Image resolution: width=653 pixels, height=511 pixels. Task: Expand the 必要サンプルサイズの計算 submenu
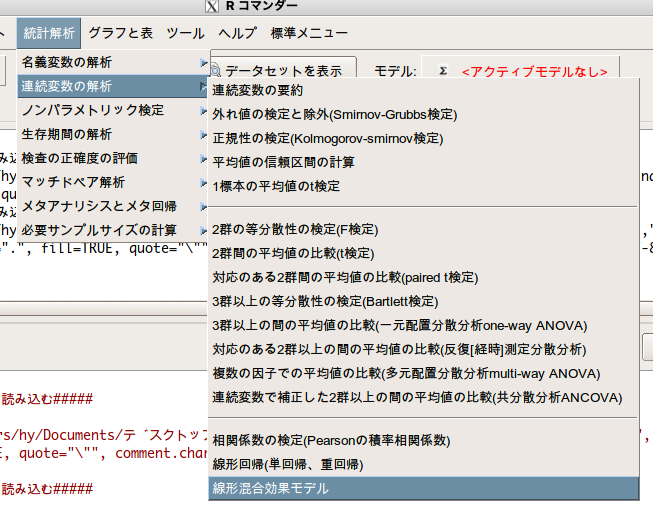[x=112, y=230]
